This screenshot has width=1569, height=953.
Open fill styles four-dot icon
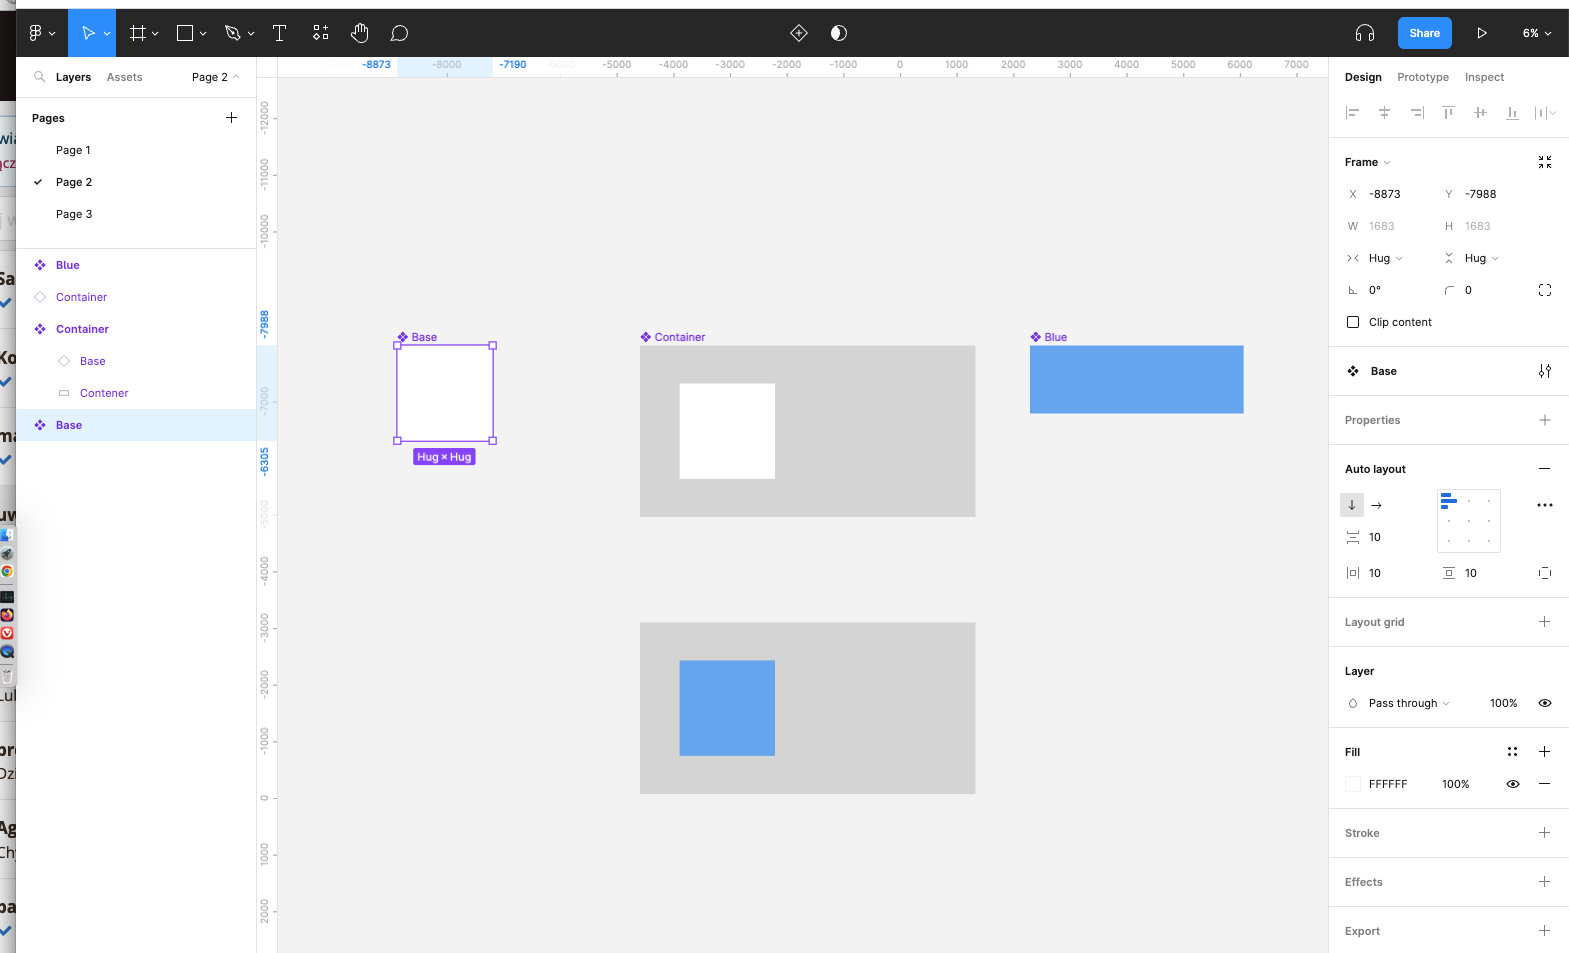1513,752
